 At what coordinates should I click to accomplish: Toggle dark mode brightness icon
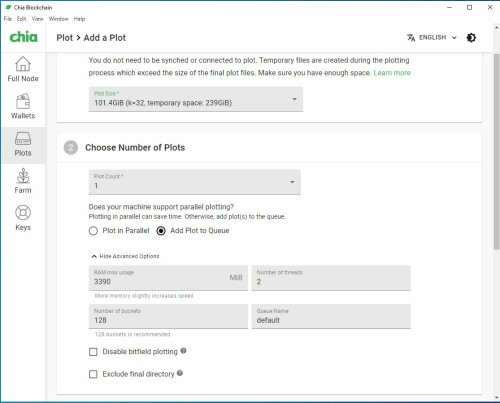point(471,38)
